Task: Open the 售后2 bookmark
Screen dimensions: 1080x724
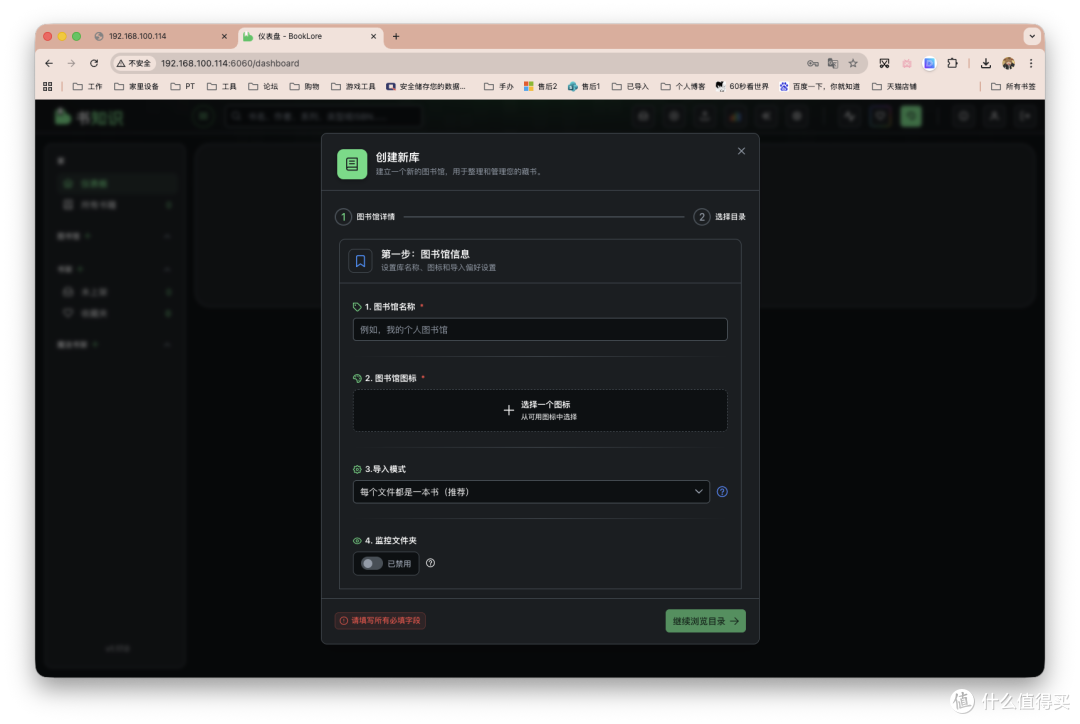Action: click(541, 87)
